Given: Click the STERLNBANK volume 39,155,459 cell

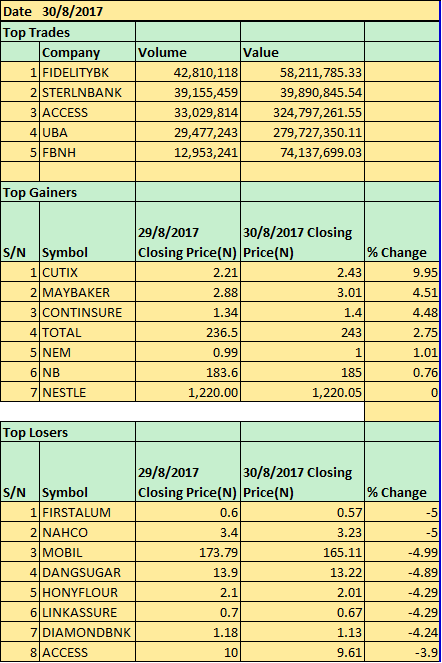Looking at the screenshot, I should [x=188, y=92].
